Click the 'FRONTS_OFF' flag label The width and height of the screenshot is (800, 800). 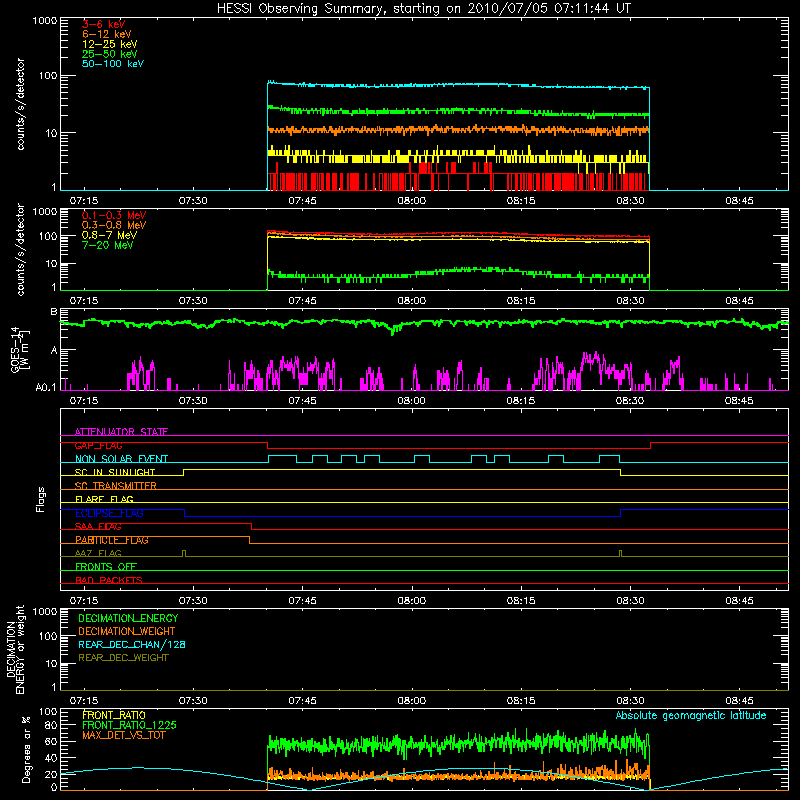106,567
